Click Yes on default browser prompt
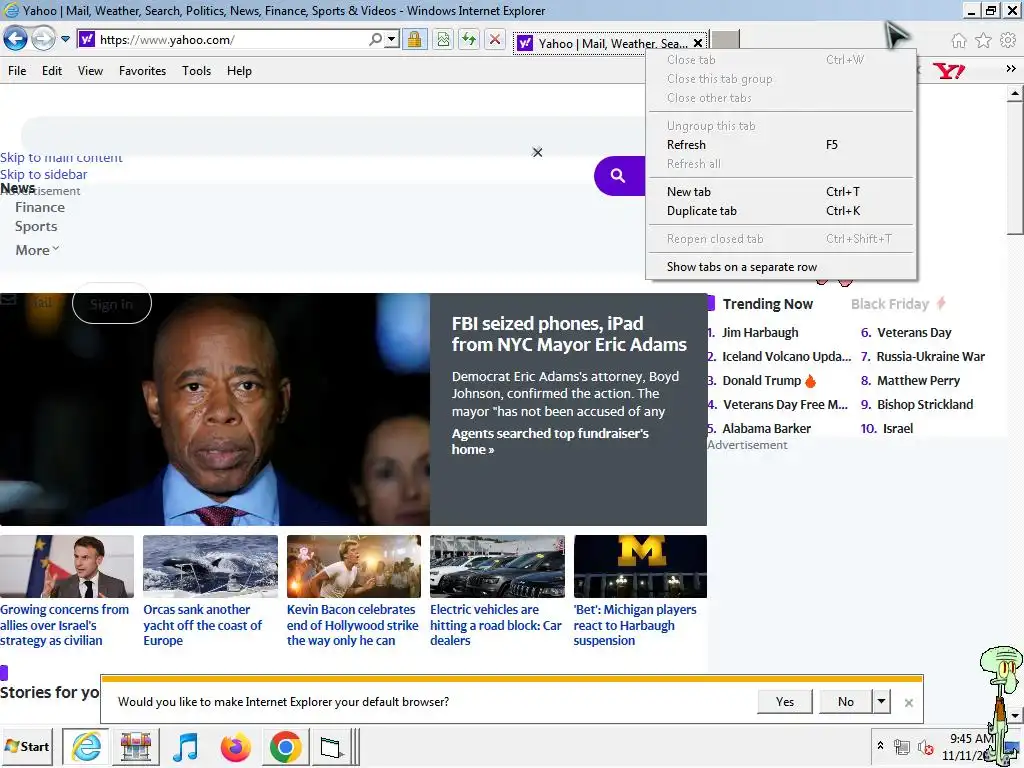1024x768 pixels. [785, 701]
